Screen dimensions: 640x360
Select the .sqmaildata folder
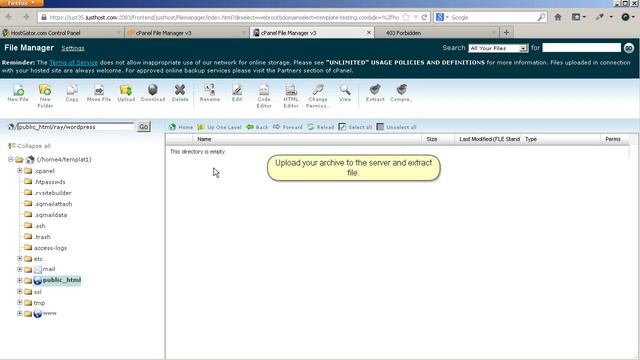[x=51, y=215]
